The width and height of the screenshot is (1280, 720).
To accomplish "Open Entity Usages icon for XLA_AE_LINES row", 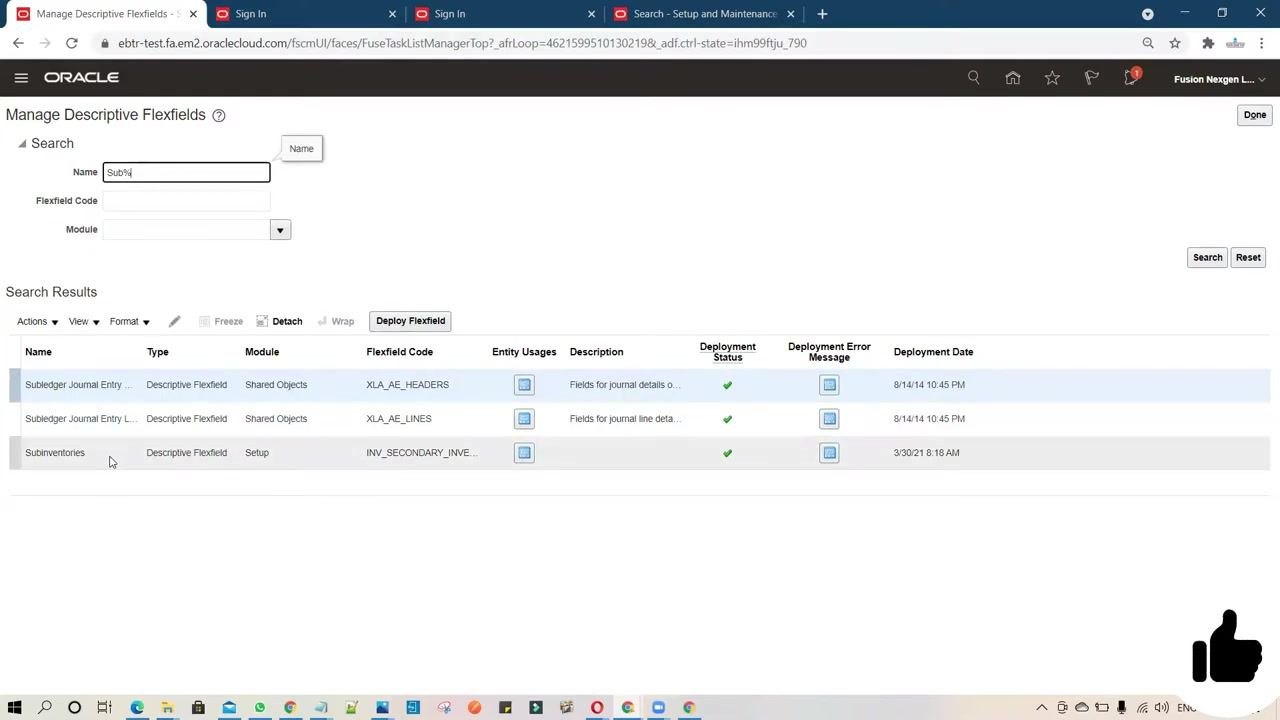I will (524, 419).
